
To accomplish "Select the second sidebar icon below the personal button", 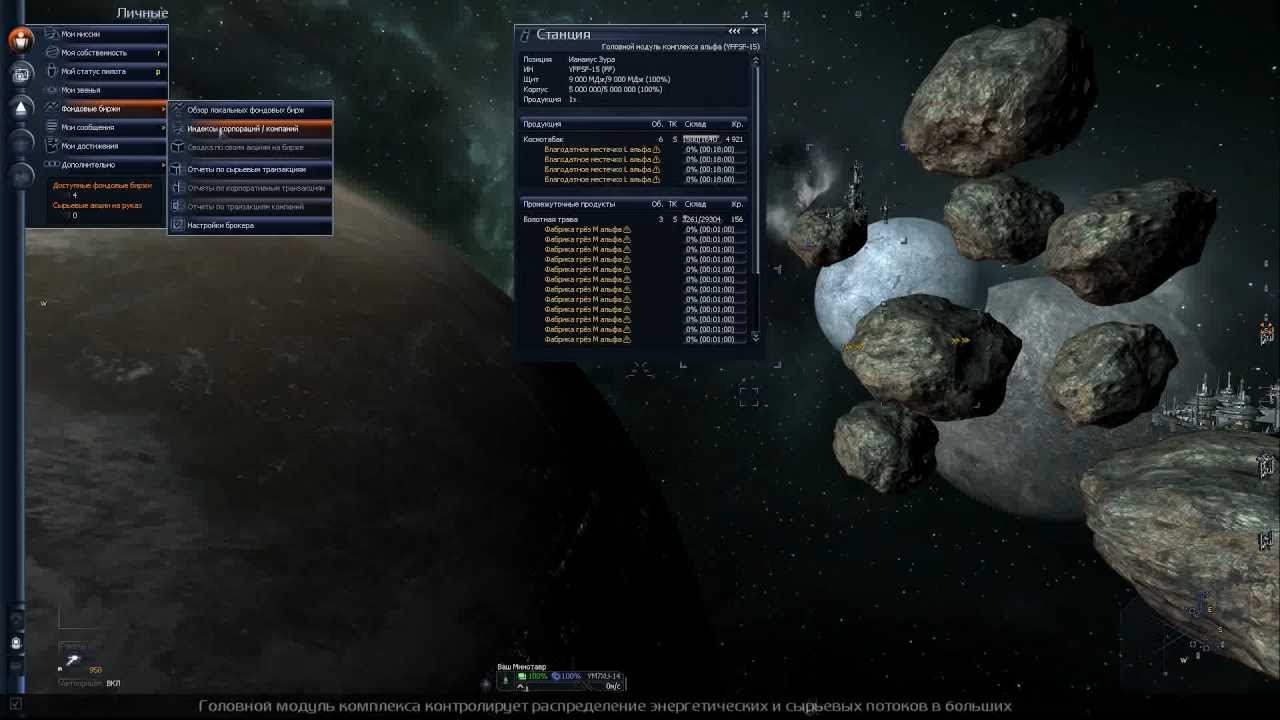I will click(x=21, y=73).
